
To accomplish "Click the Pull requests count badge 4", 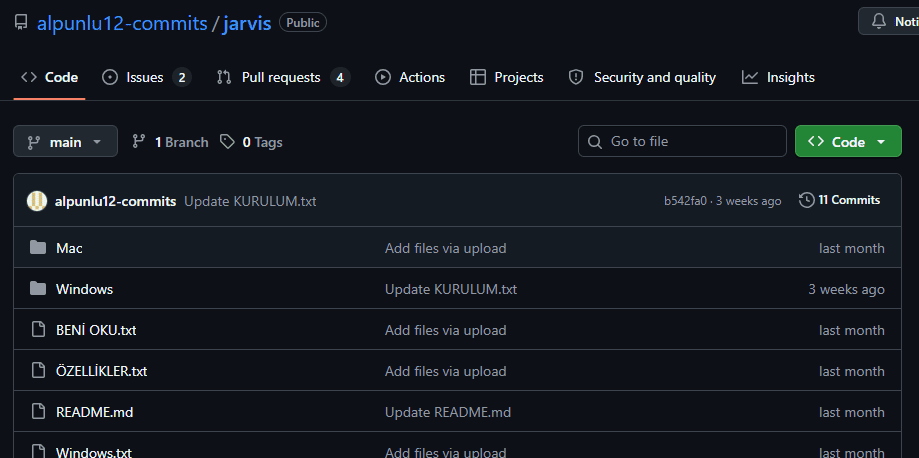I will coord(340,77).
